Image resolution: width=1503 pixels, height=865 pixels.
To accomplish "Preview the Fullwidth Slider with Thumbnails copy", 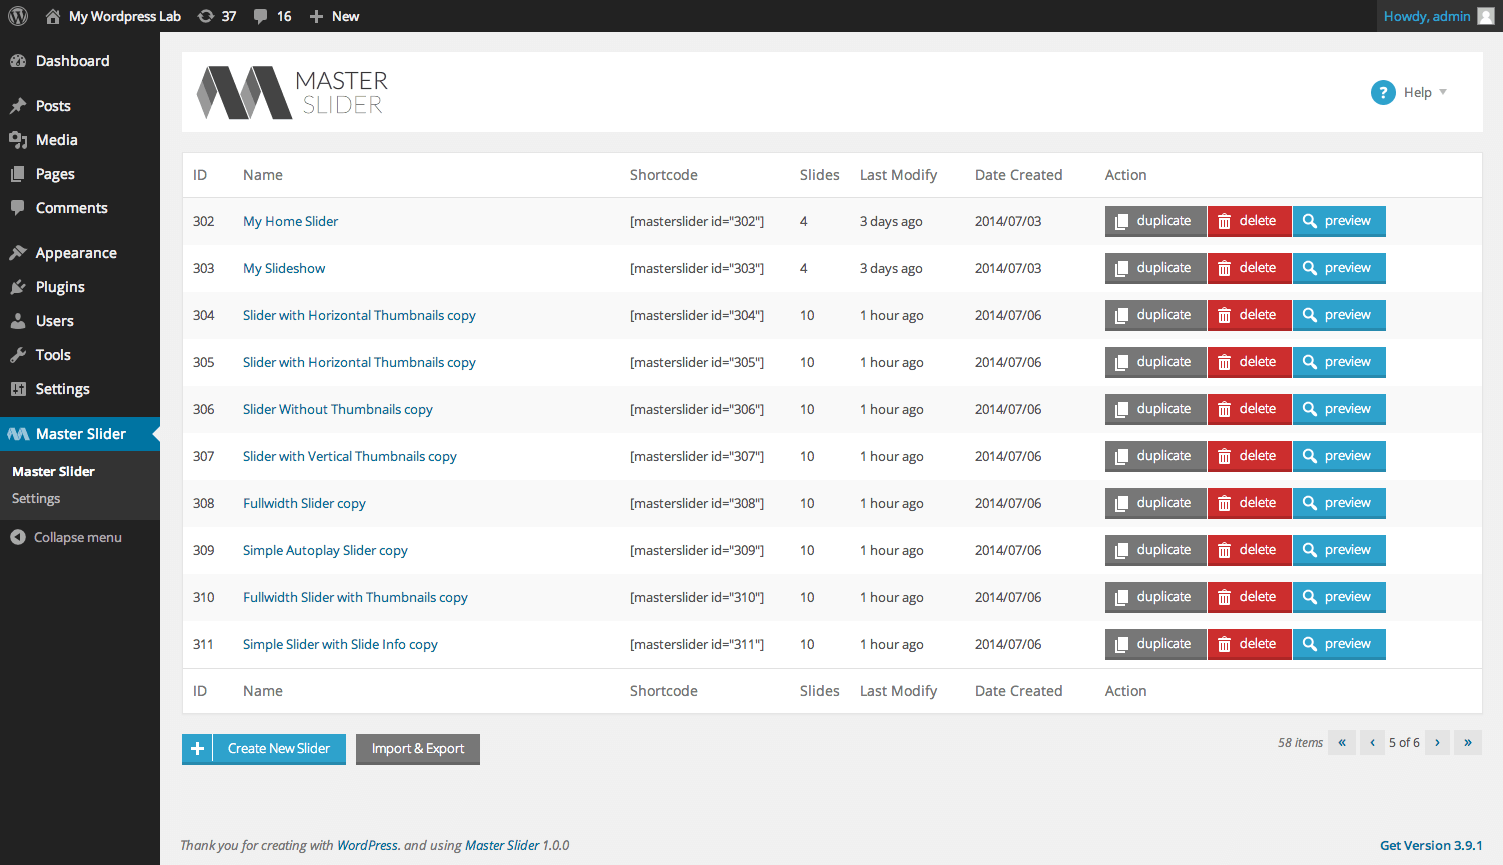I will click(x=1339, y=597).
